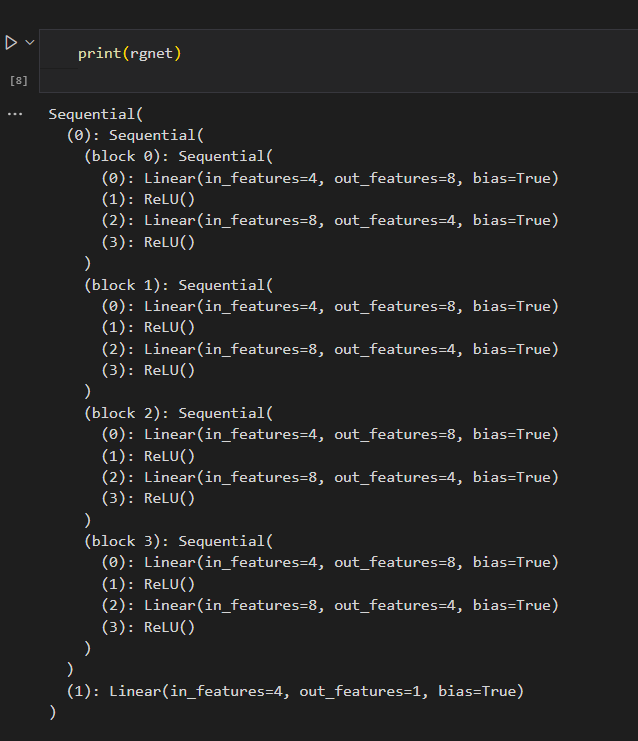
Task: Click block 1's '(3): ReLU()' line
Action: click(148, 370)
